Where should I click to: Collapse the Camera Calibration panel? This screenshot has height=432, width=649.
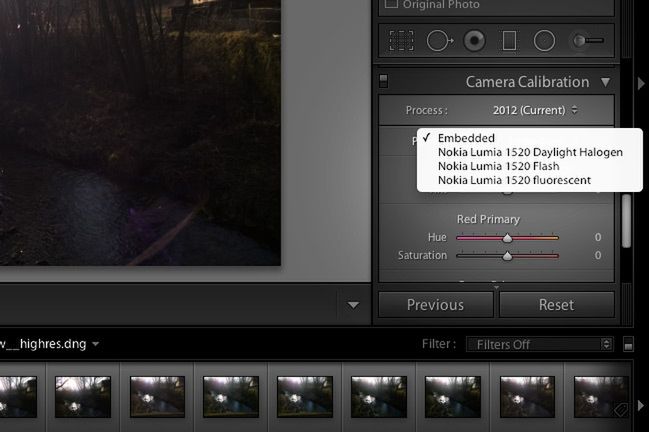coord(605,82)
